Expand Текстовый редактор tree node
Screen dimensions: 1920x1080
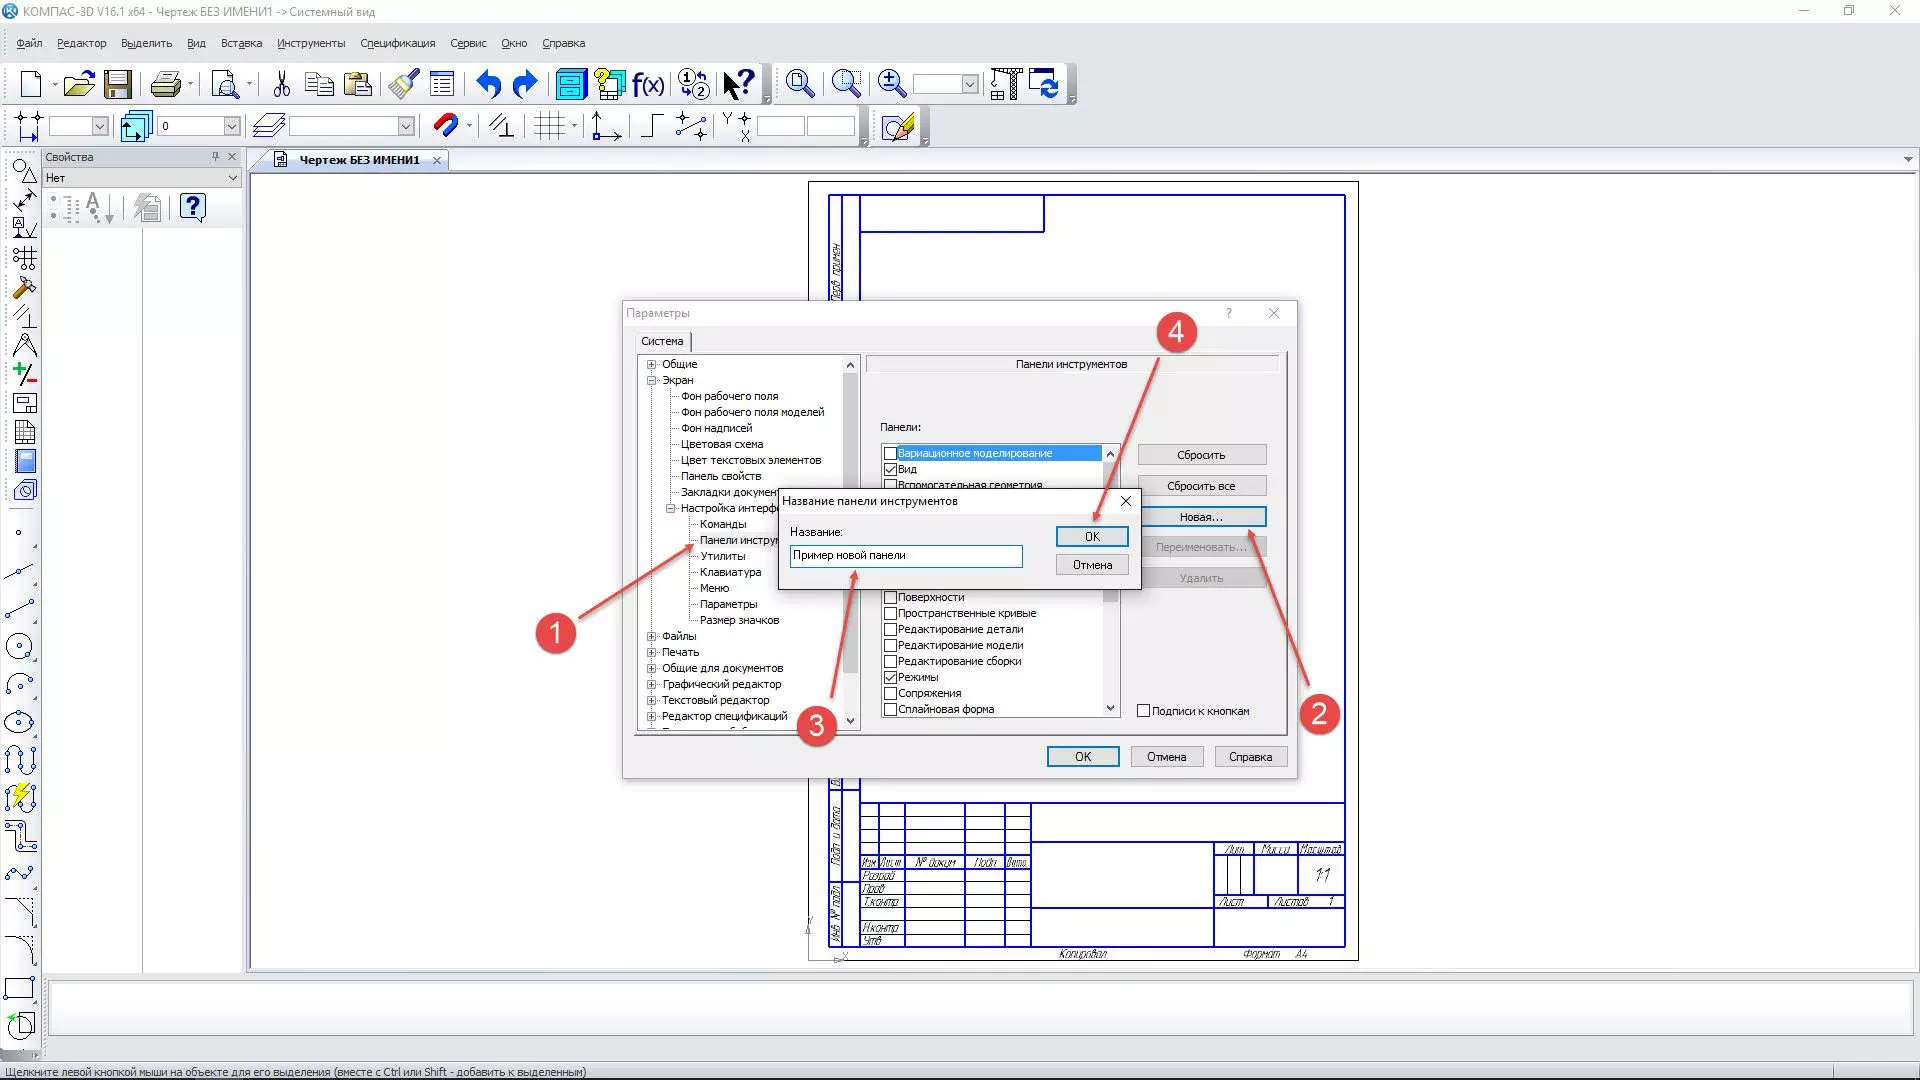point(652,701)
